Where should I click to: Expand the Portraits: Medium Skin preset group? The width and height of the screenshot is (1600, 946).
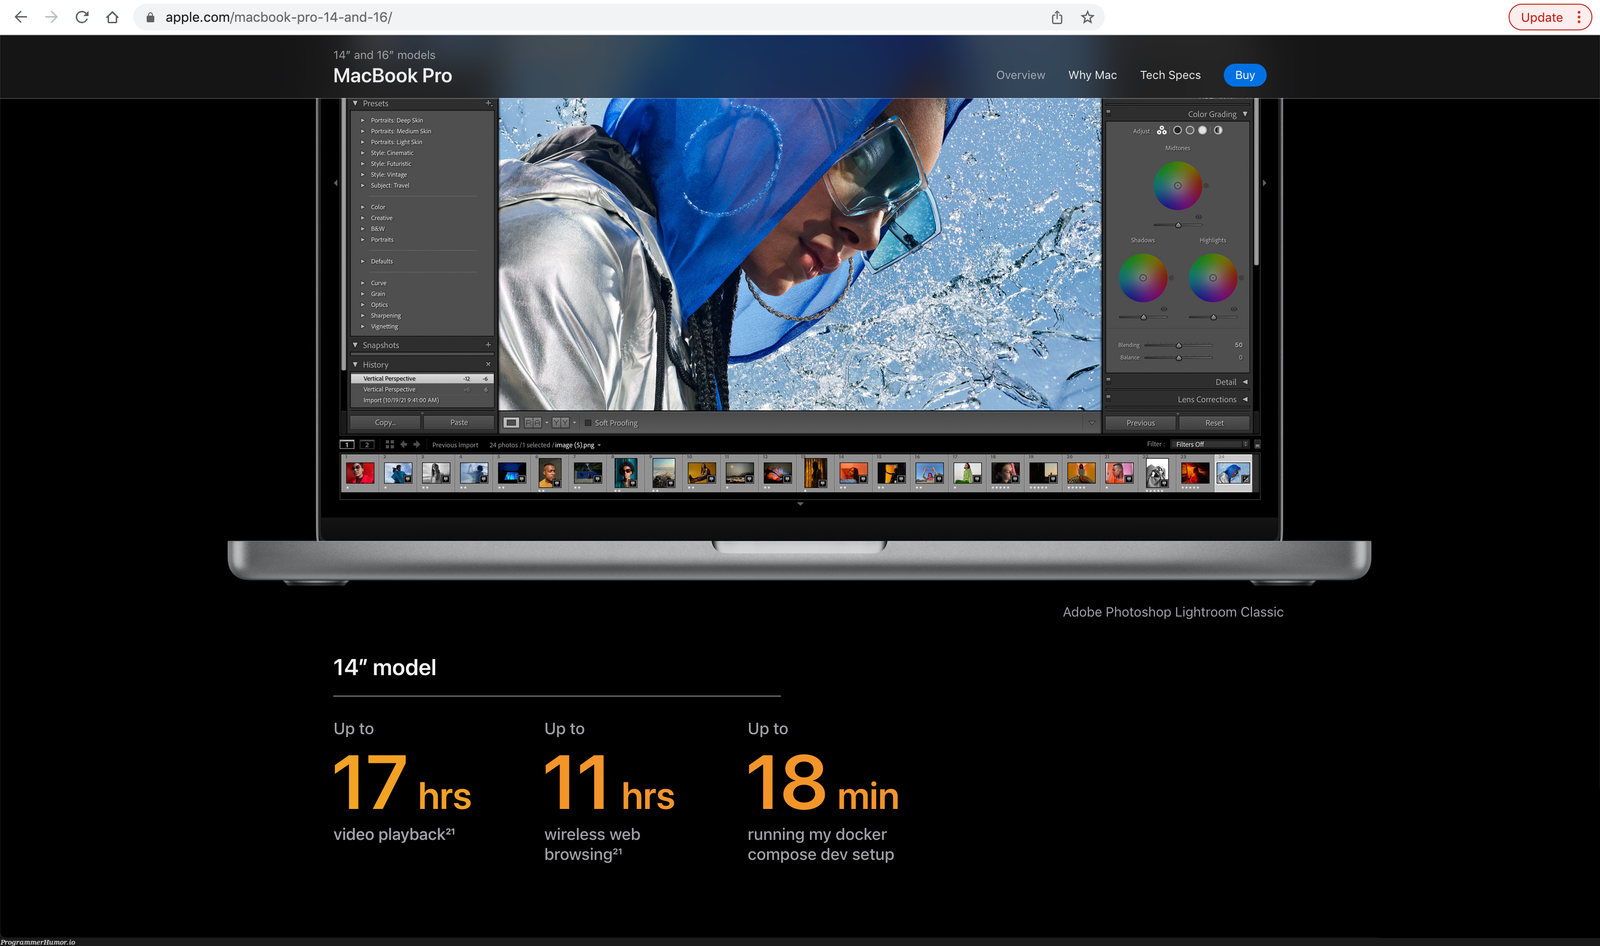tap(363, 131)
